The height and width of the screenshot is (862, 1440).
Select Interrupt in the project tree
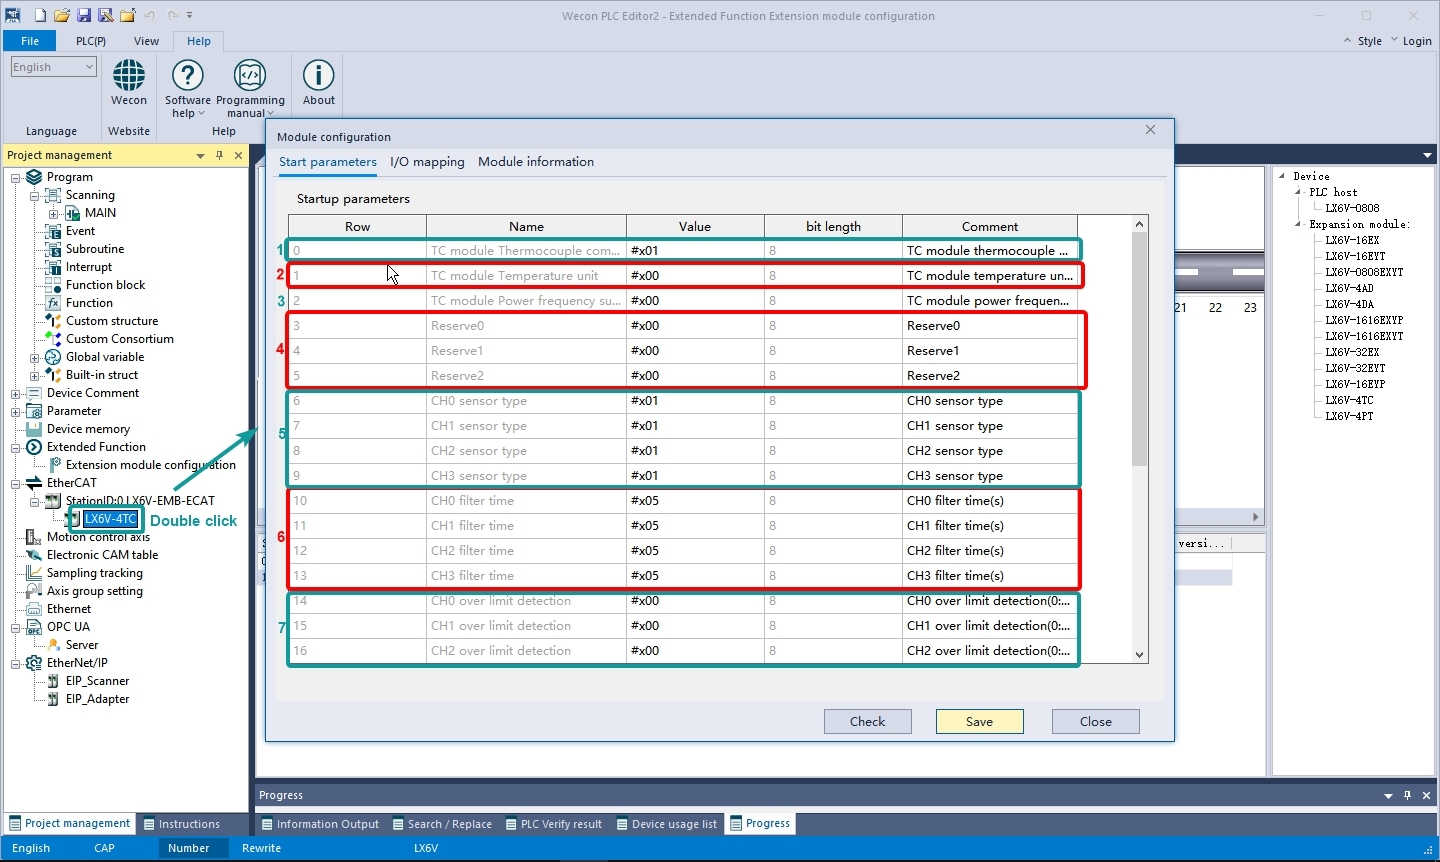click(x=89, y=267)
